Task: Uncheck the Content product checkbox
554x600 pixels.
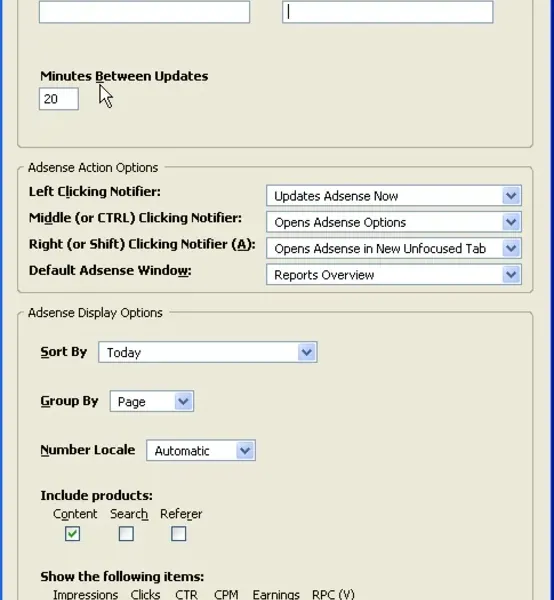Action: pos(72,534)
